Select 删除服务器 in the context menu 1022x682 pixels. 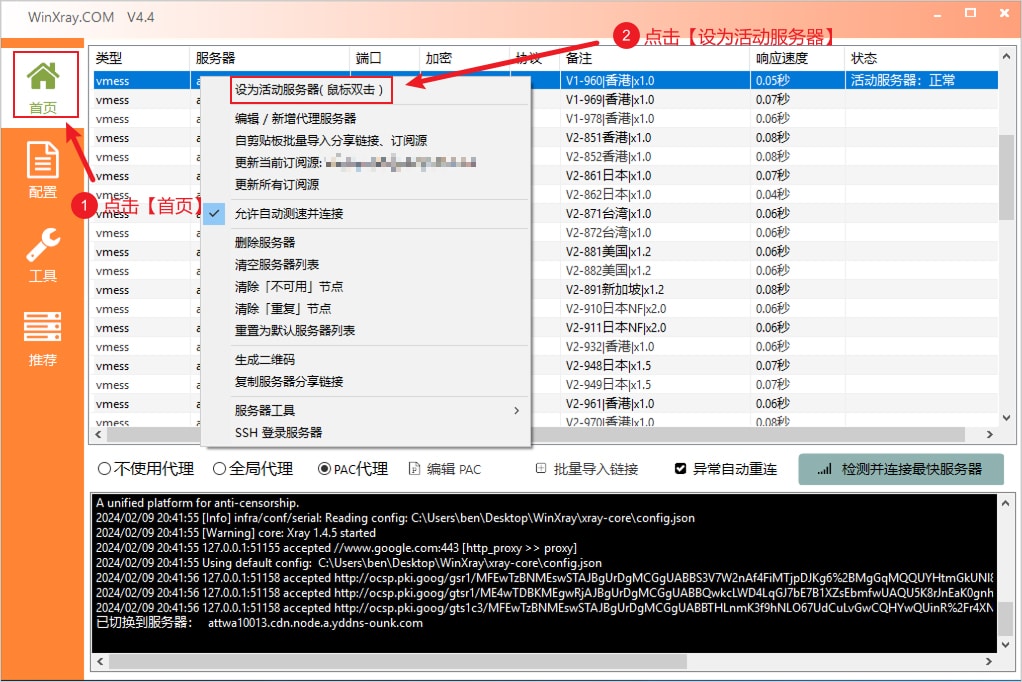click(x=265, y=243)
